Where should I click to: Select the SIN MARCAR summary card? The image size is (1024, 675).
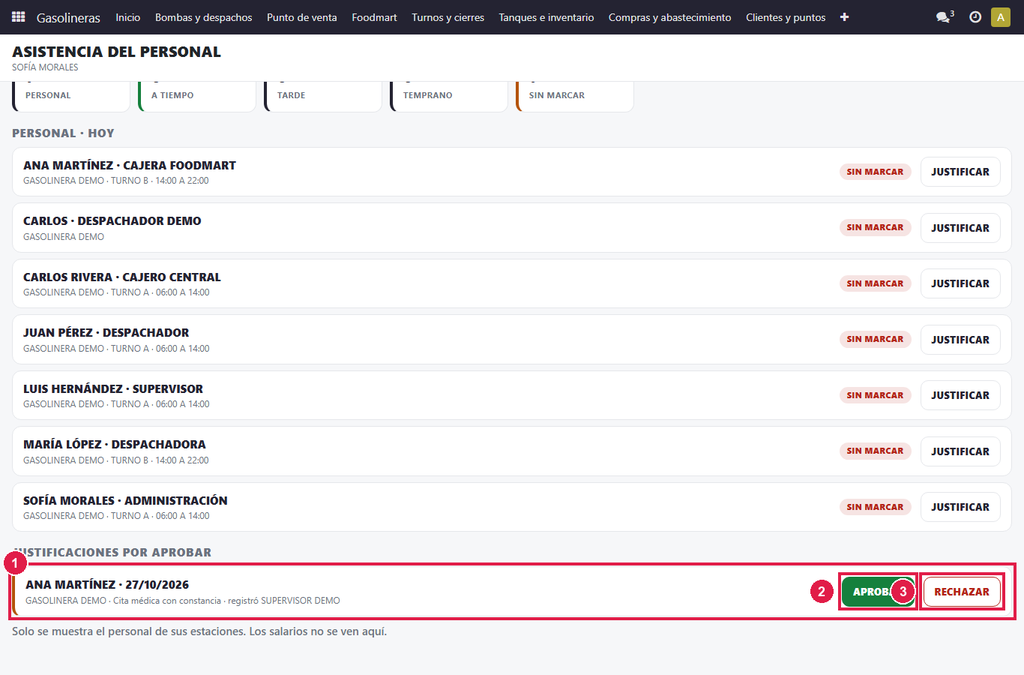[575, 96]
